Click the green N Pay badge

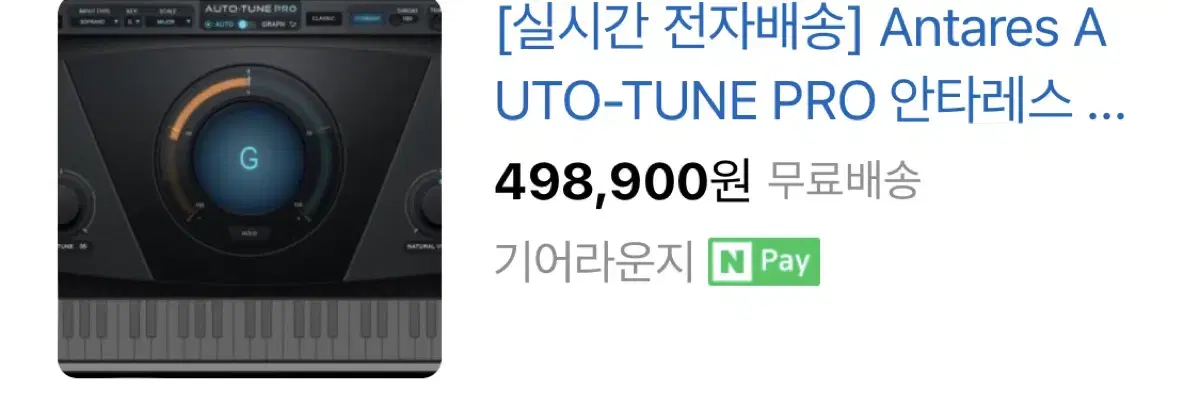click(764, 262)
